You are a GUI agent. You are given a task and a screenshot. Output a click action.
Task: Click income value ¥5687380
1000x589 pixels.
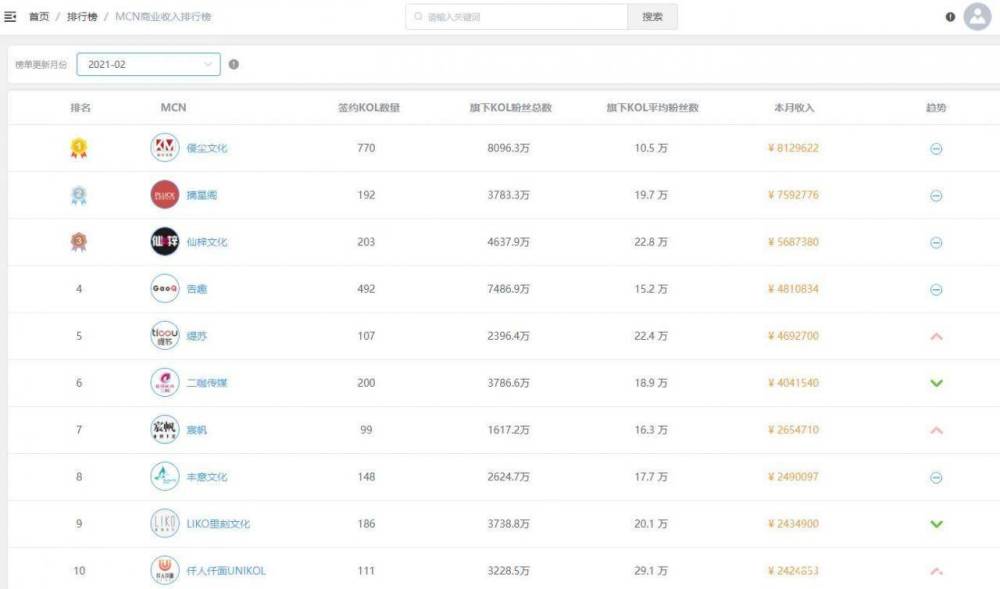[x=793, y=242]
